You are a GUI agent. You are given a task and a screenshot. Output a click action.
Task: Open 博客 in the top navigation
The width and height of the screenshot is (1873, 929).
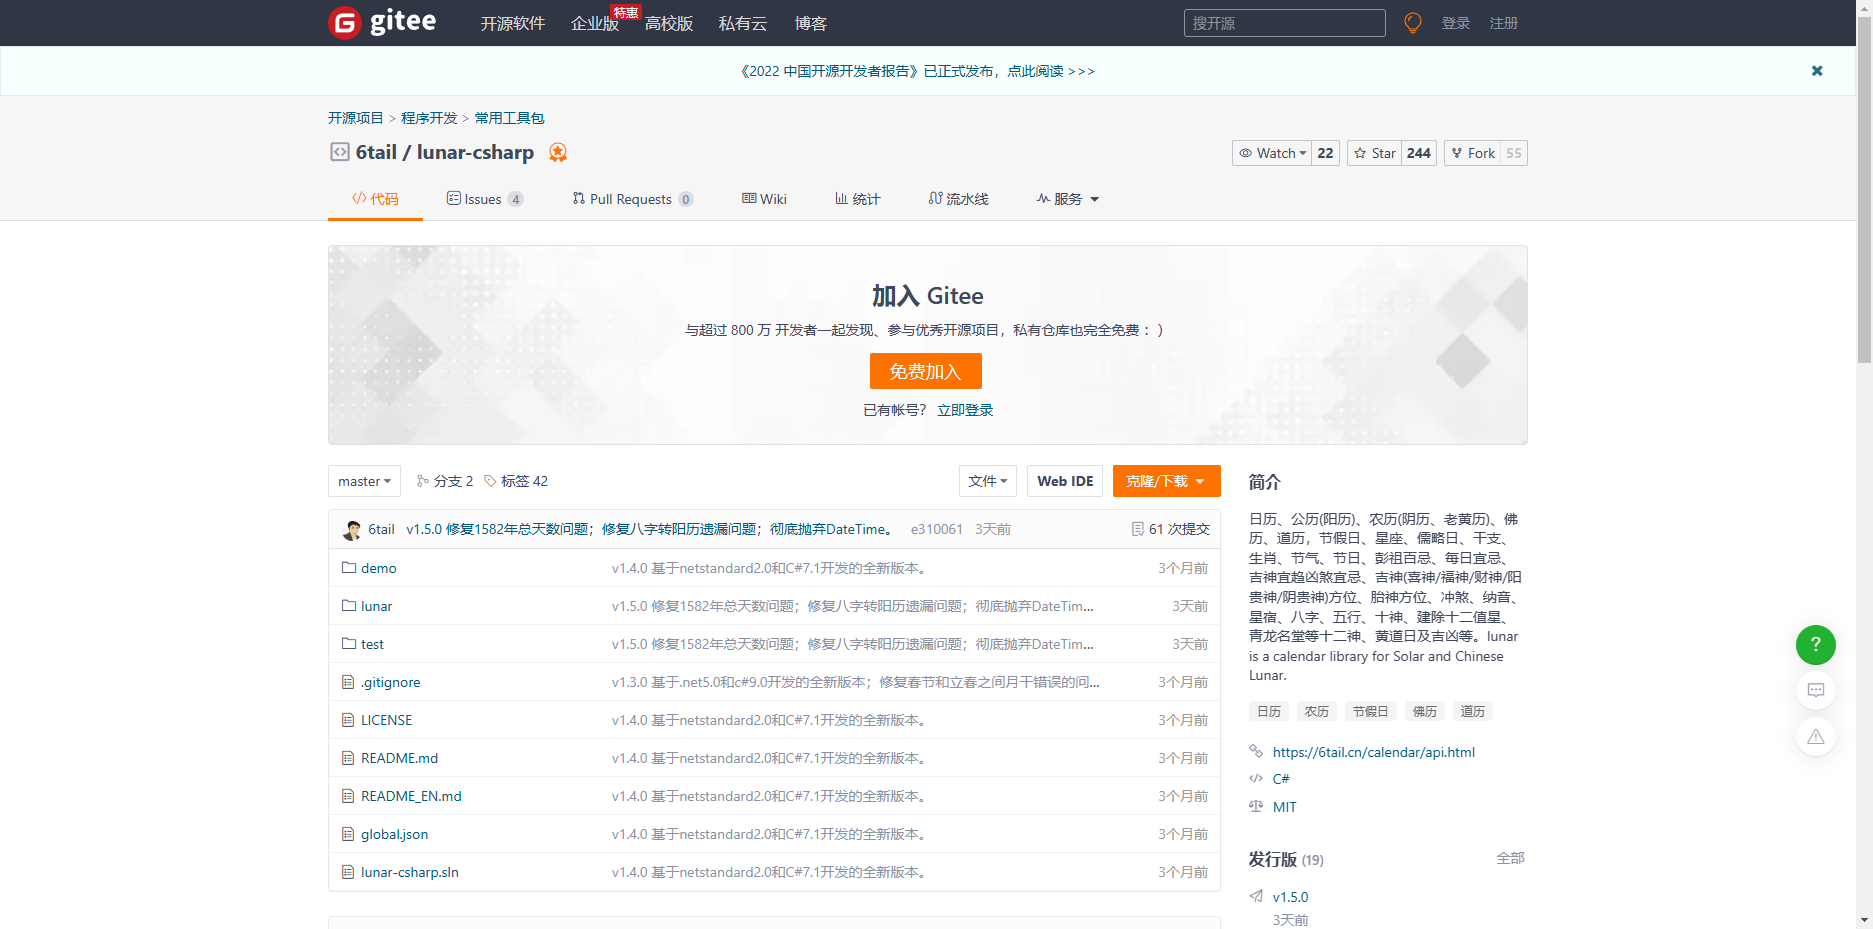[x=811, y=23]
